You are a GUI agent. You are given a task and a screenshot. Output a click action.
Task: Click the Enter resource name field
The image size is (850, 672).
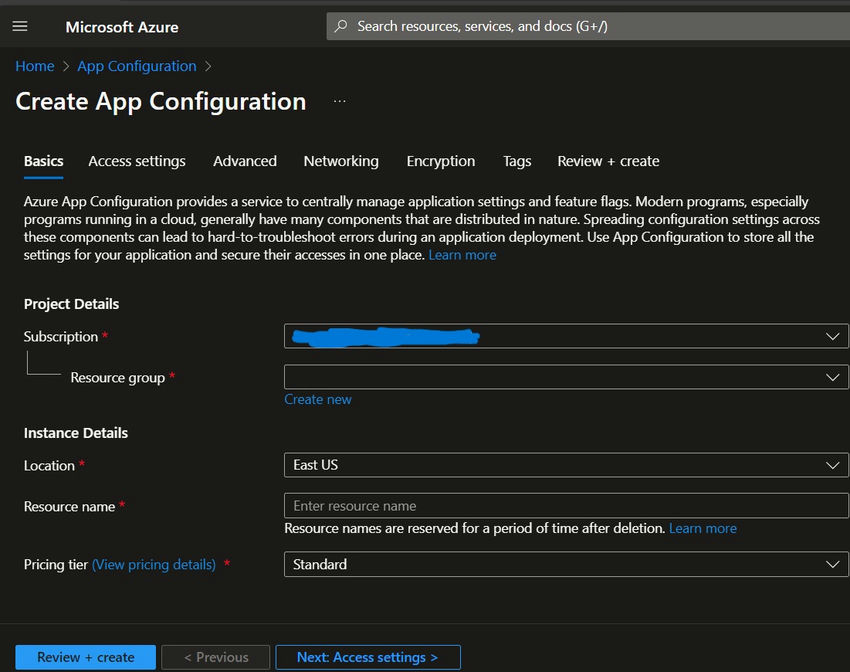point(566,506)
